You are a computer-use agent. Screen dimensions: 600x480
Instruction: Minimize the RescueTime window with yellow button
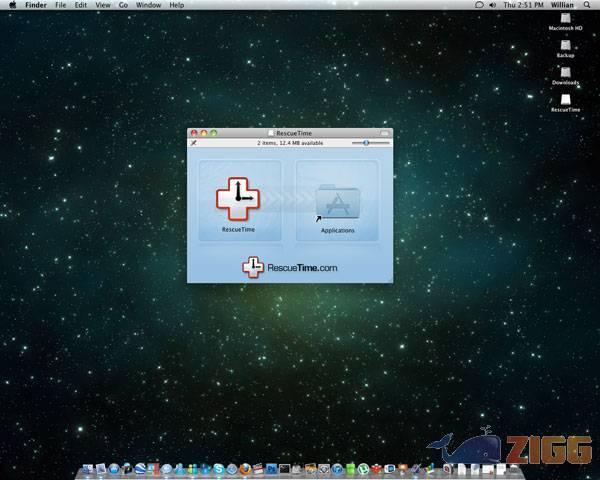pyautogui.click(x=204, y=133)
